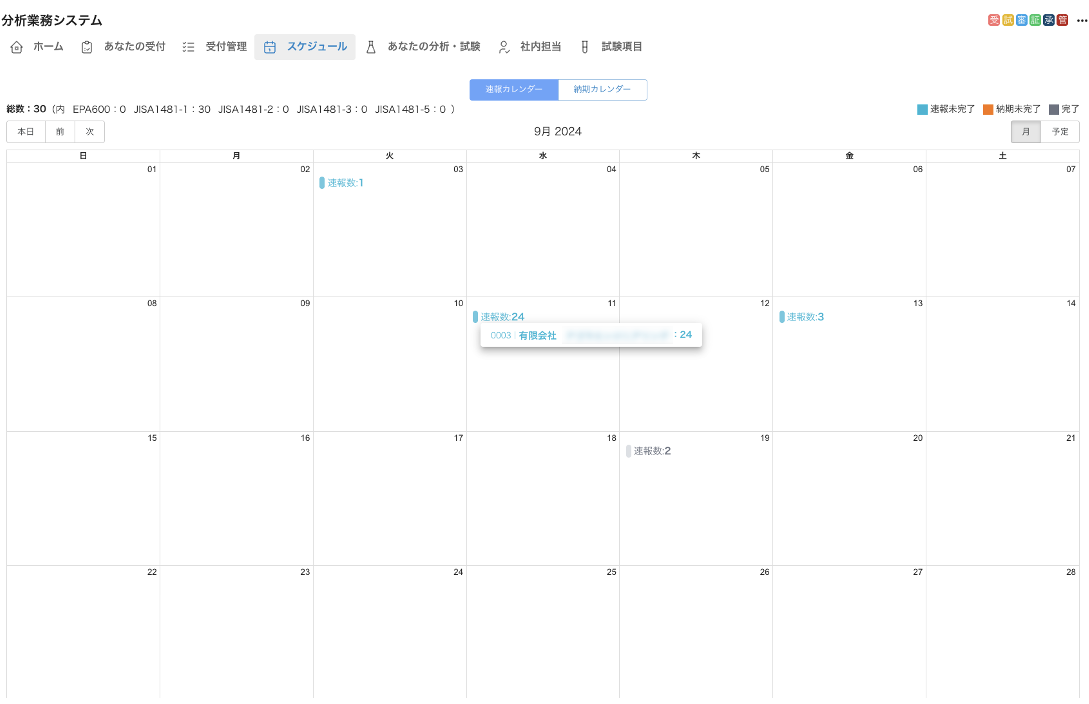Open the 速報数:3 event on the 13th

804,317
